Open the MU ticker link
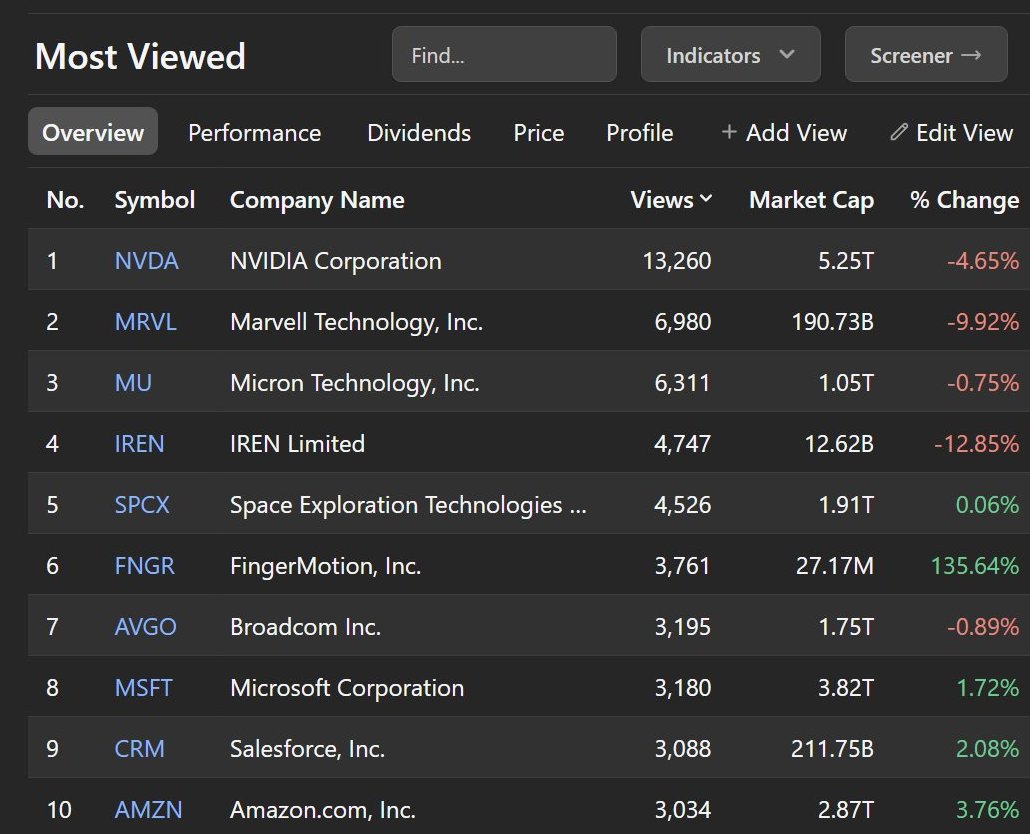1030x834 pixels. [133, 383]
